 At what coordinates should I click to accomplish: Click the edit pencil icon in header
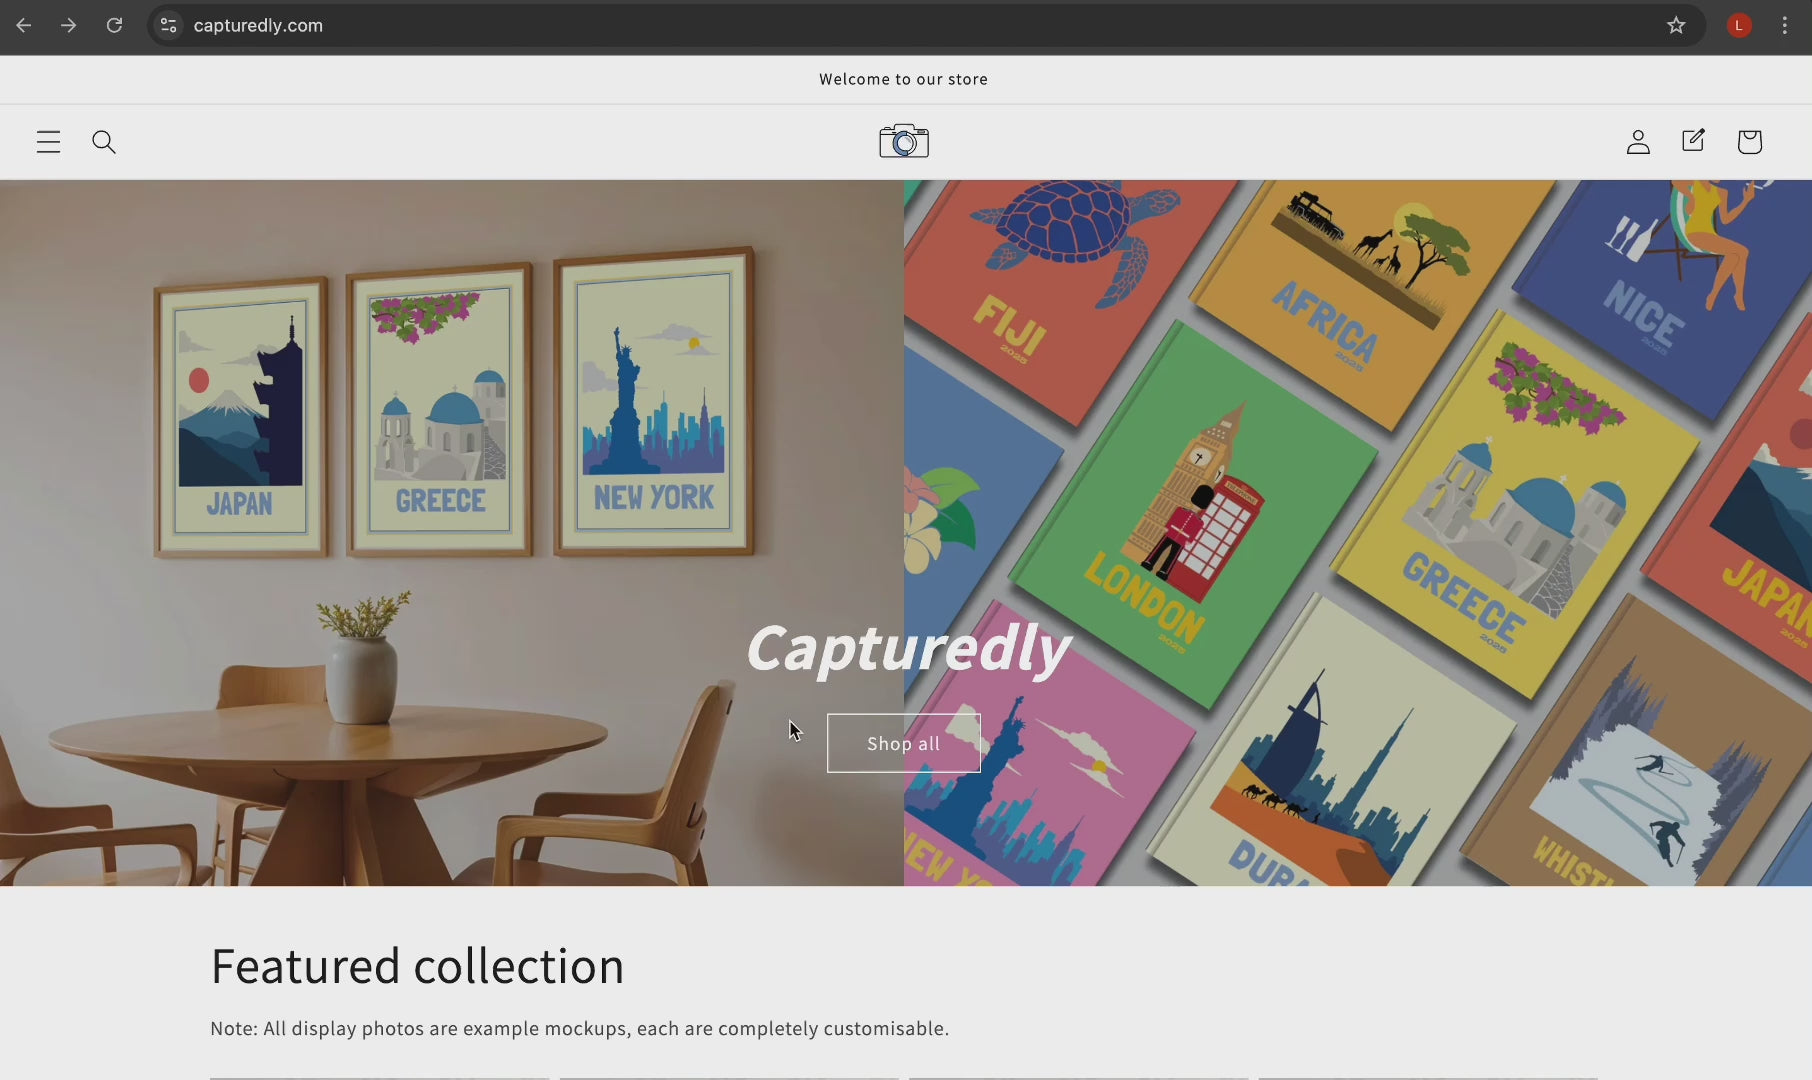click(1693, 141)
